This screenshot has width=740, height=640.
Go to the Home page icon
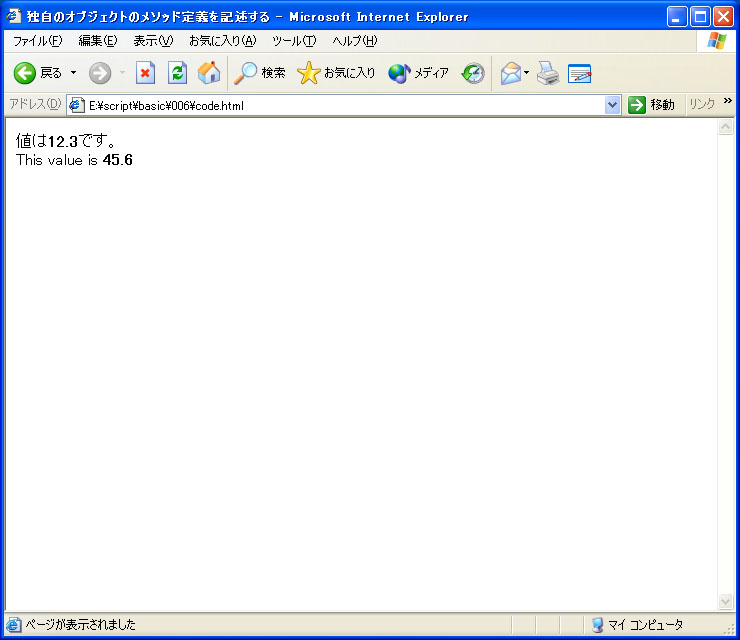209,73
